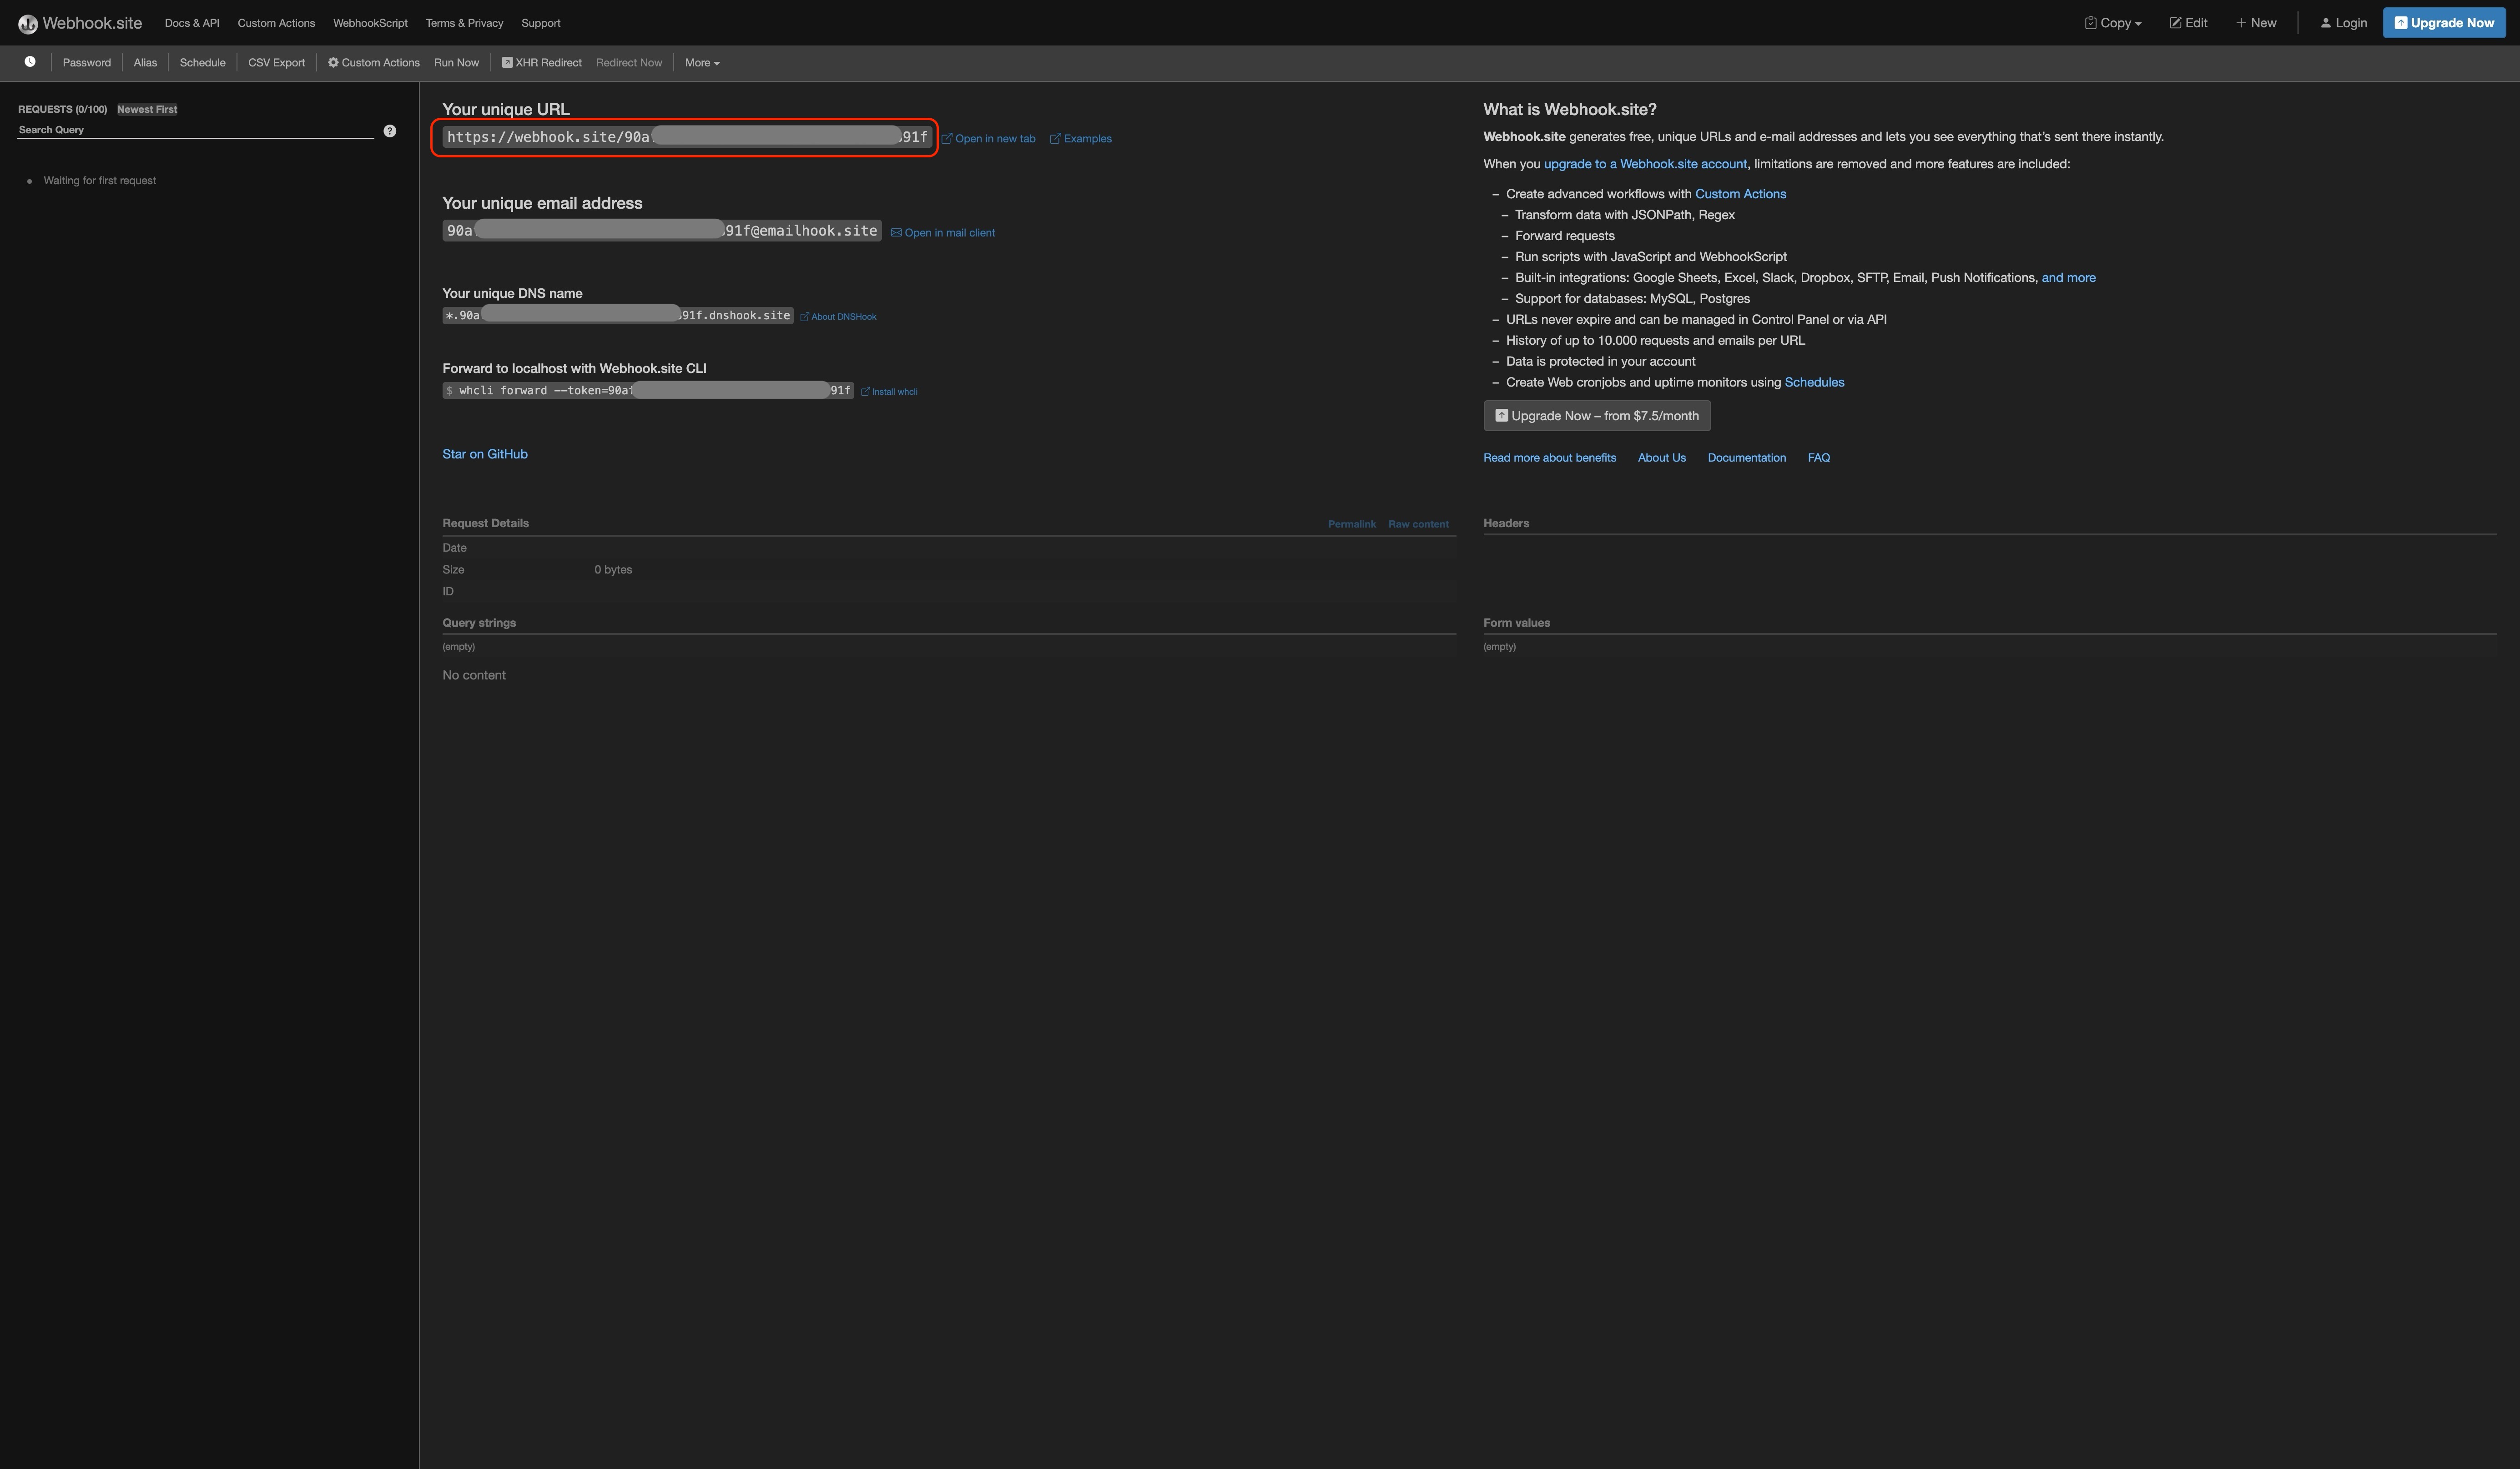Open Support page

pyautogui.click(x=541, y=23)
